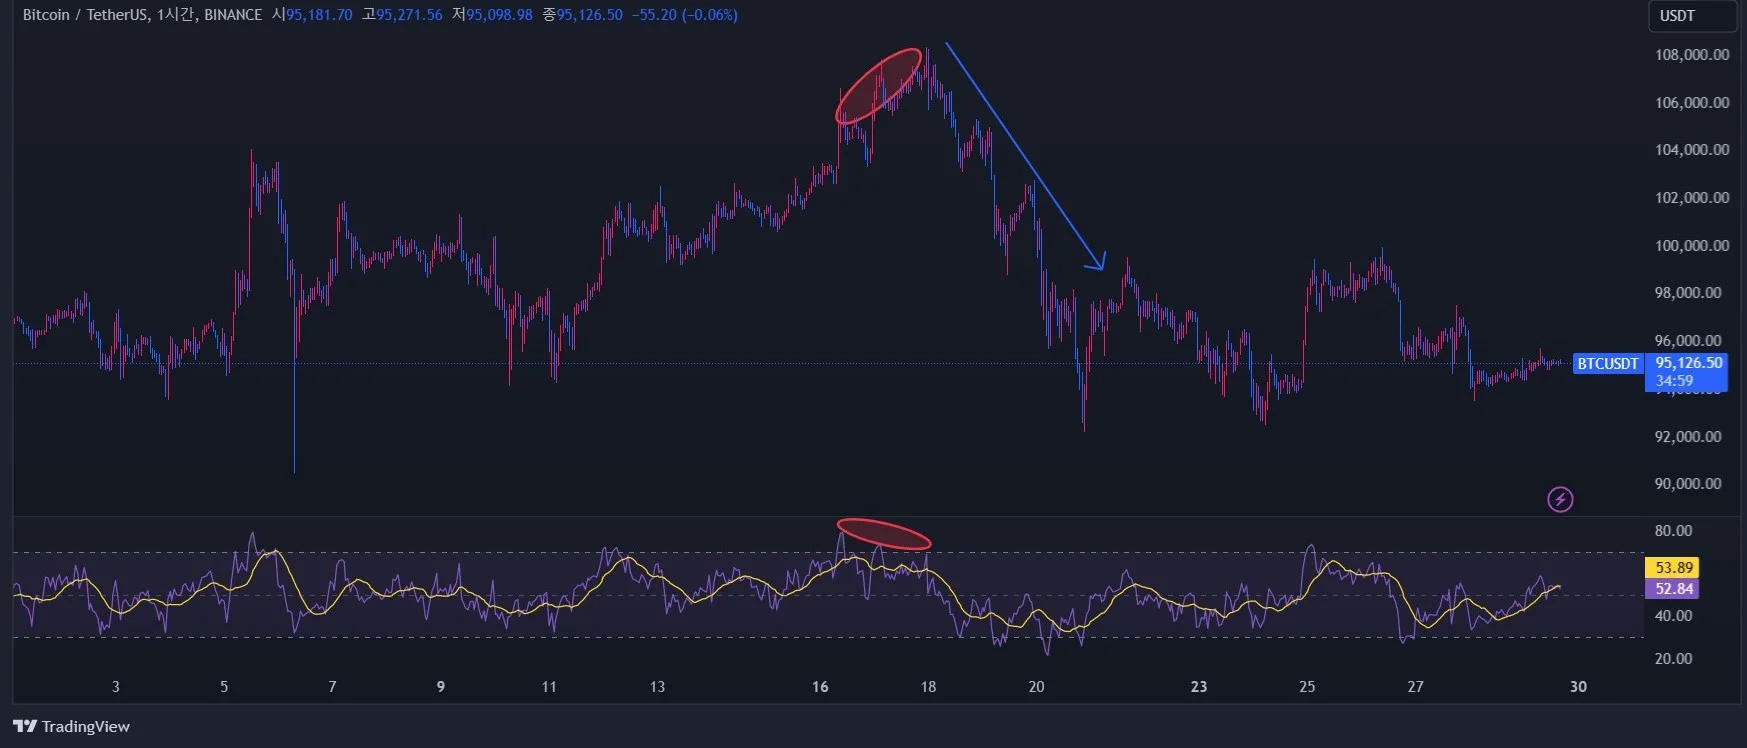Click the 98,000.00 price axis label
Viewport: 1747px width, 748px height.
click(x=1688, y=293)
